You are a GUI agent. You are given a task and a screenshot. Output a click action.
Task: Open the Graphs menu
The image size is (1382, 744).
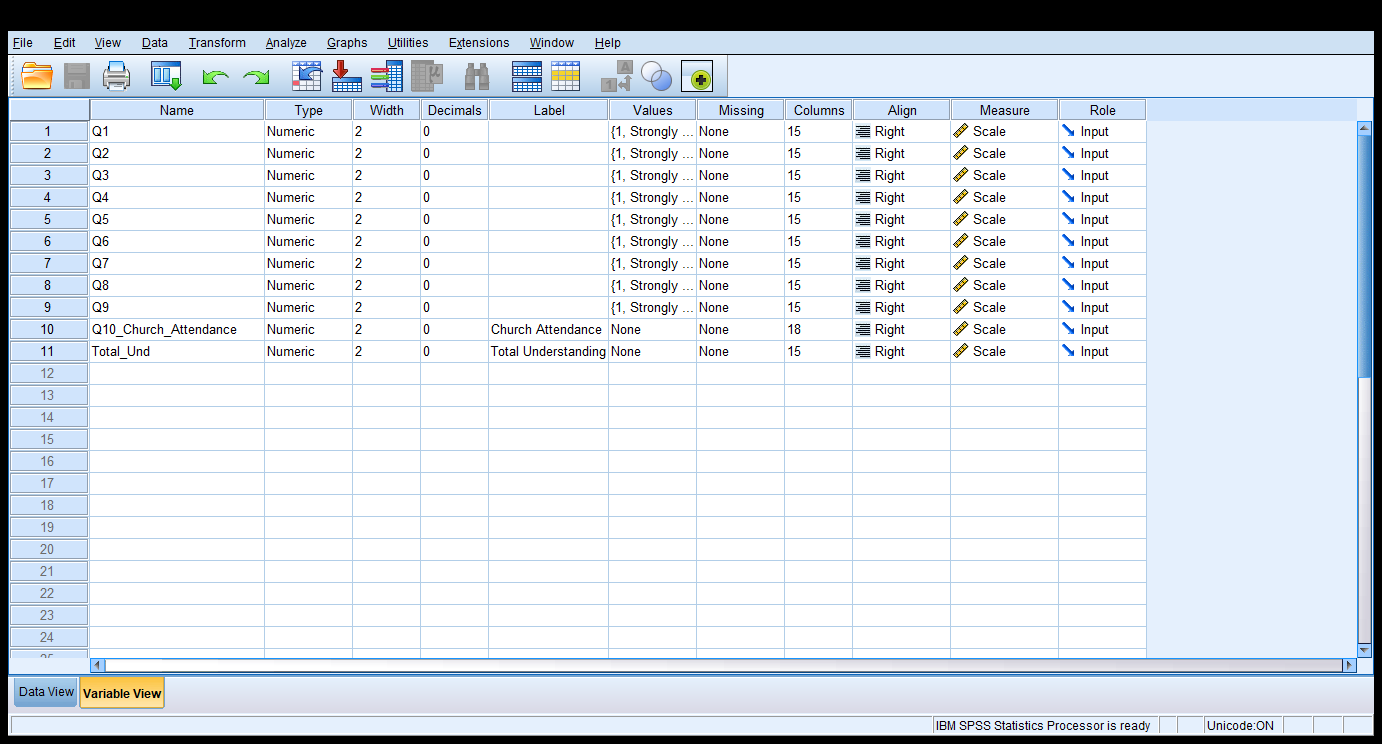[x=347, y=43]
